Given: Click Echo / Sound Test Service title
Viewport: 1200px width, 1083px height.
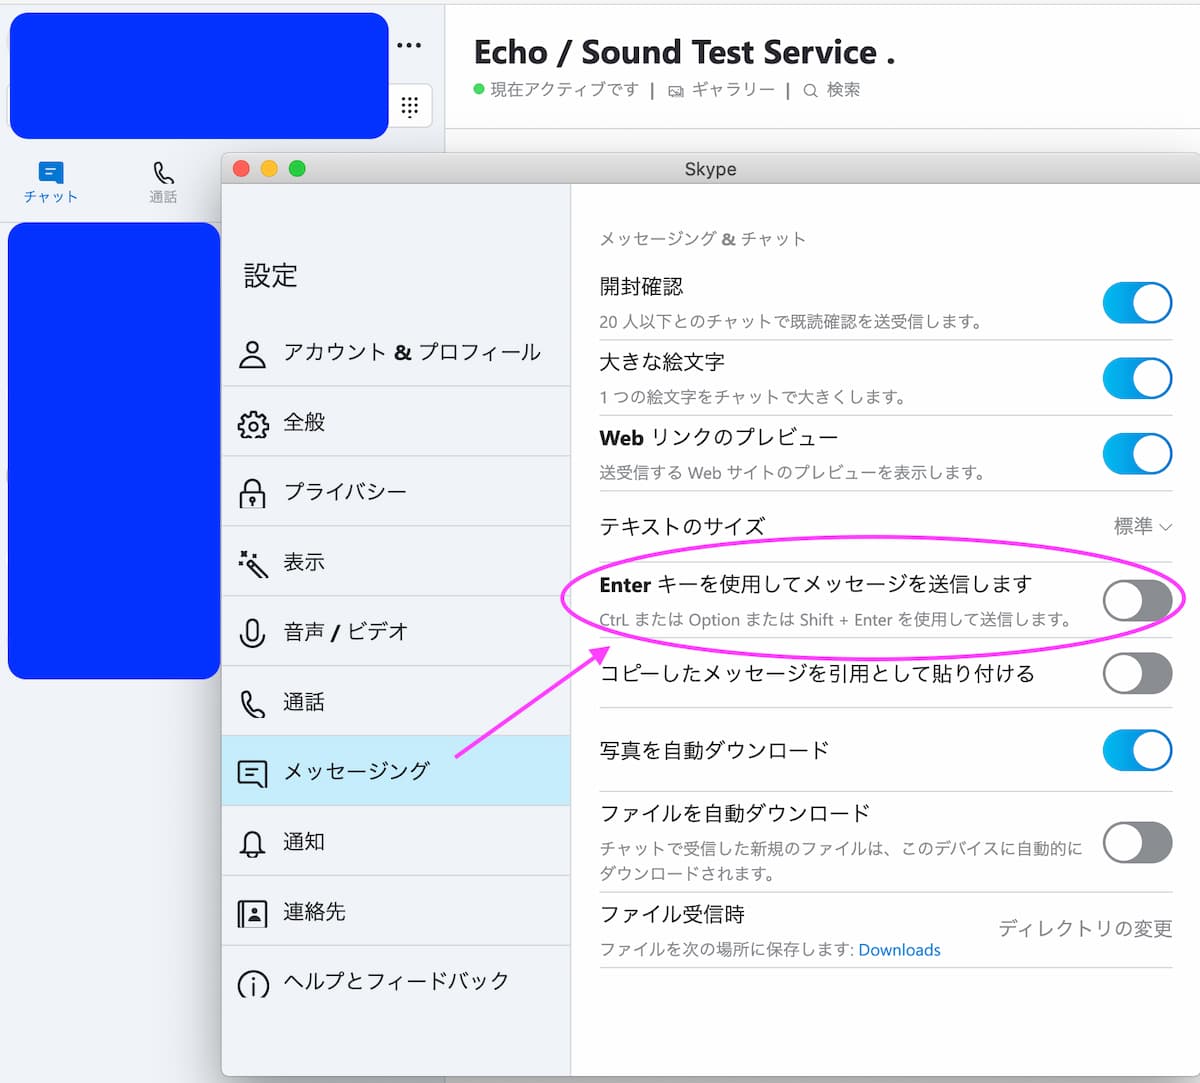Looking at the screenshot, I should [684, 52].
